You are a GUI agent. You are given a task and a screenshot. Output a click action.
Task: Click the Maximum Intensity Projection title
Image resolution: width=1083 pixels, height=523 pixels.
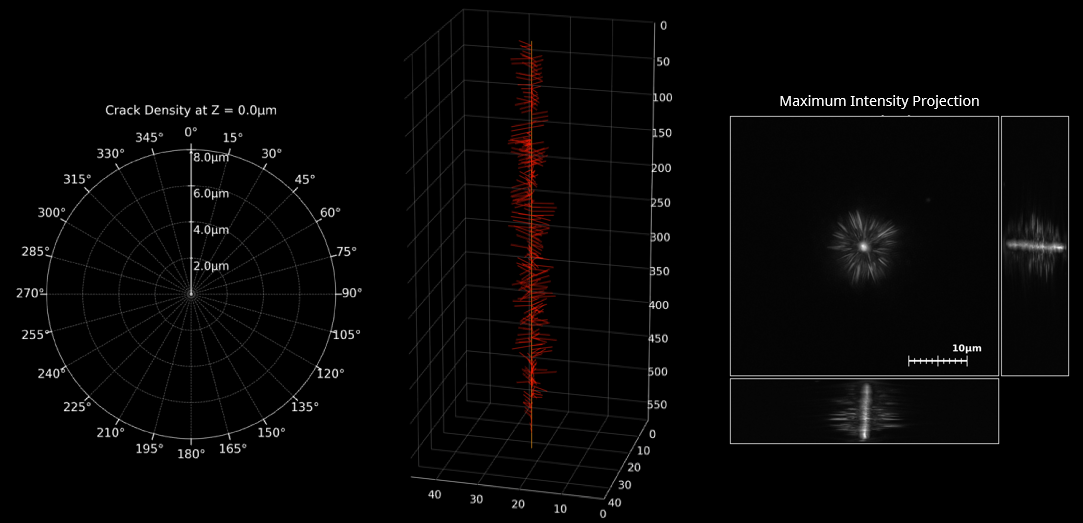879,101
